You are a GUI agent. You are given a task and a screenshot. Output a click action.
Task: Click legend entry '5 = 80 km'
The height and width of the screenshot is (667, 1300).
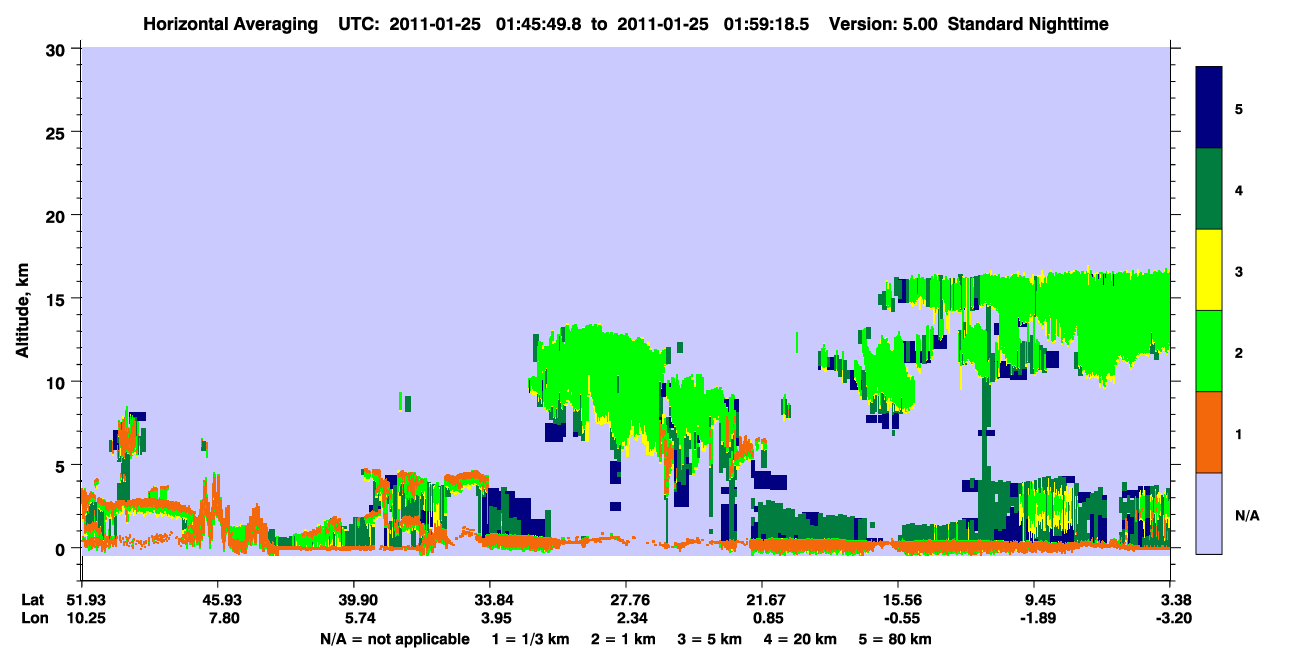point(896,638)
